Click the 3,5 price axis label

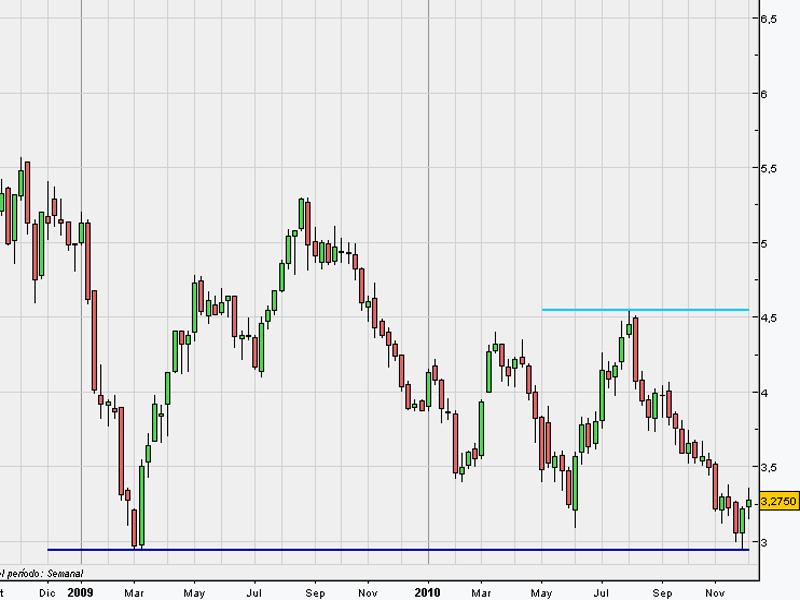(768, 467)
